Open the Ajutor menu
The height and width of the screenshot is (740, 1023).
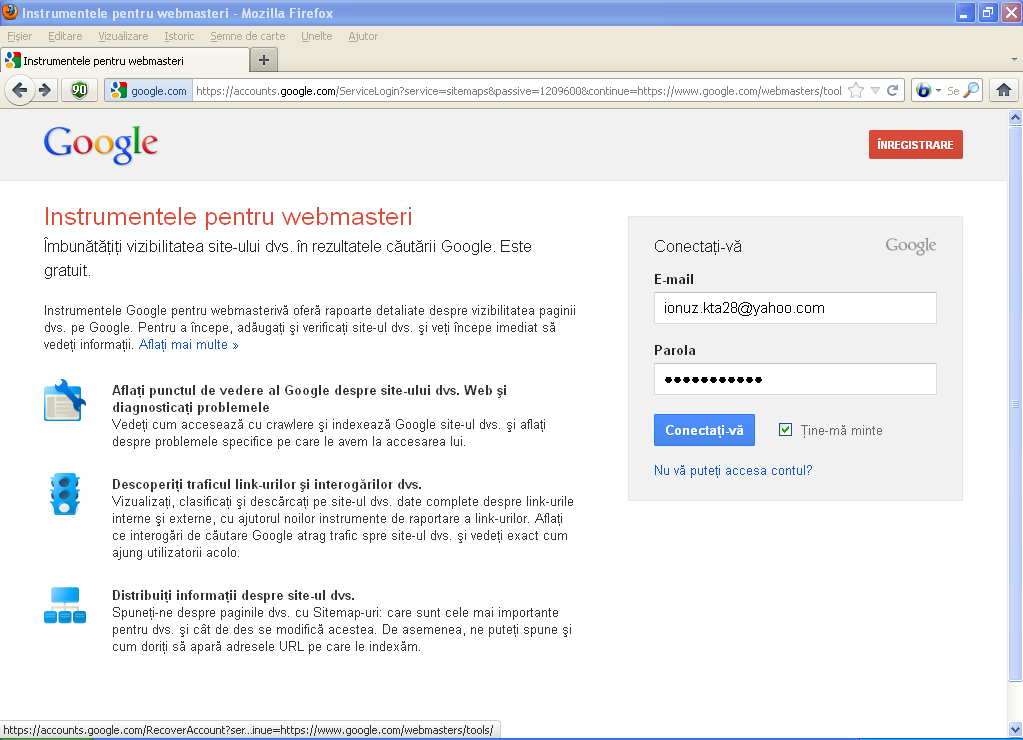click(x=363, y=36)
